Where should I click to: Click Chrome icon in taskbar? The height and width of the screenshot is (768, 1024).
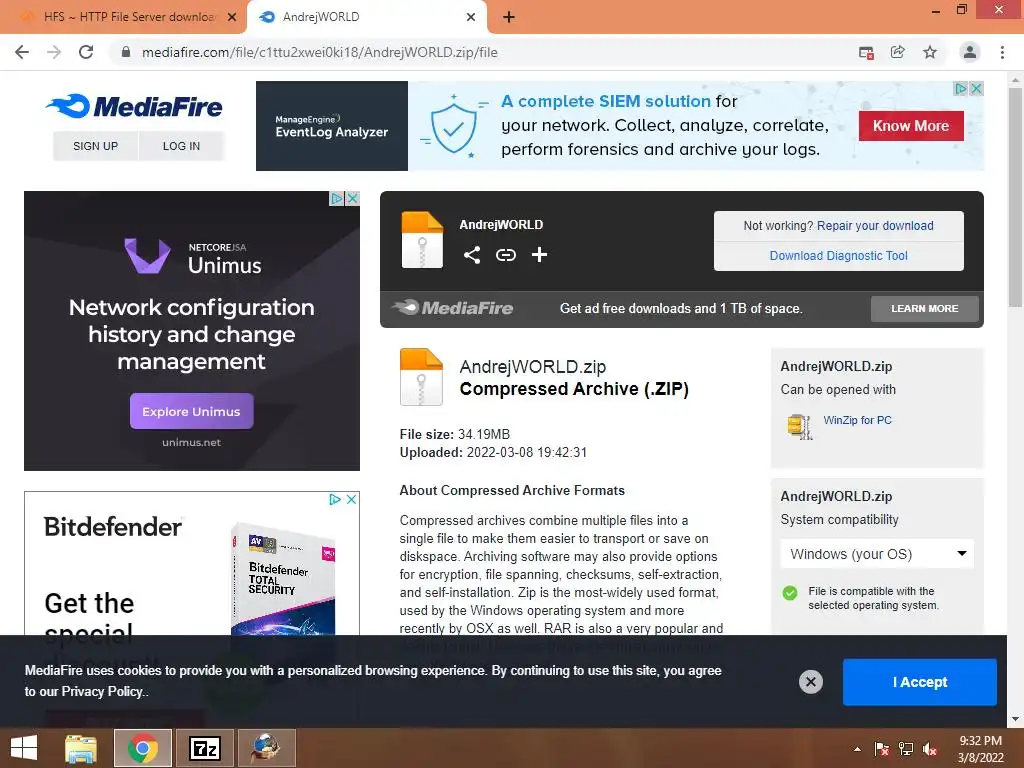click(143, 748)
